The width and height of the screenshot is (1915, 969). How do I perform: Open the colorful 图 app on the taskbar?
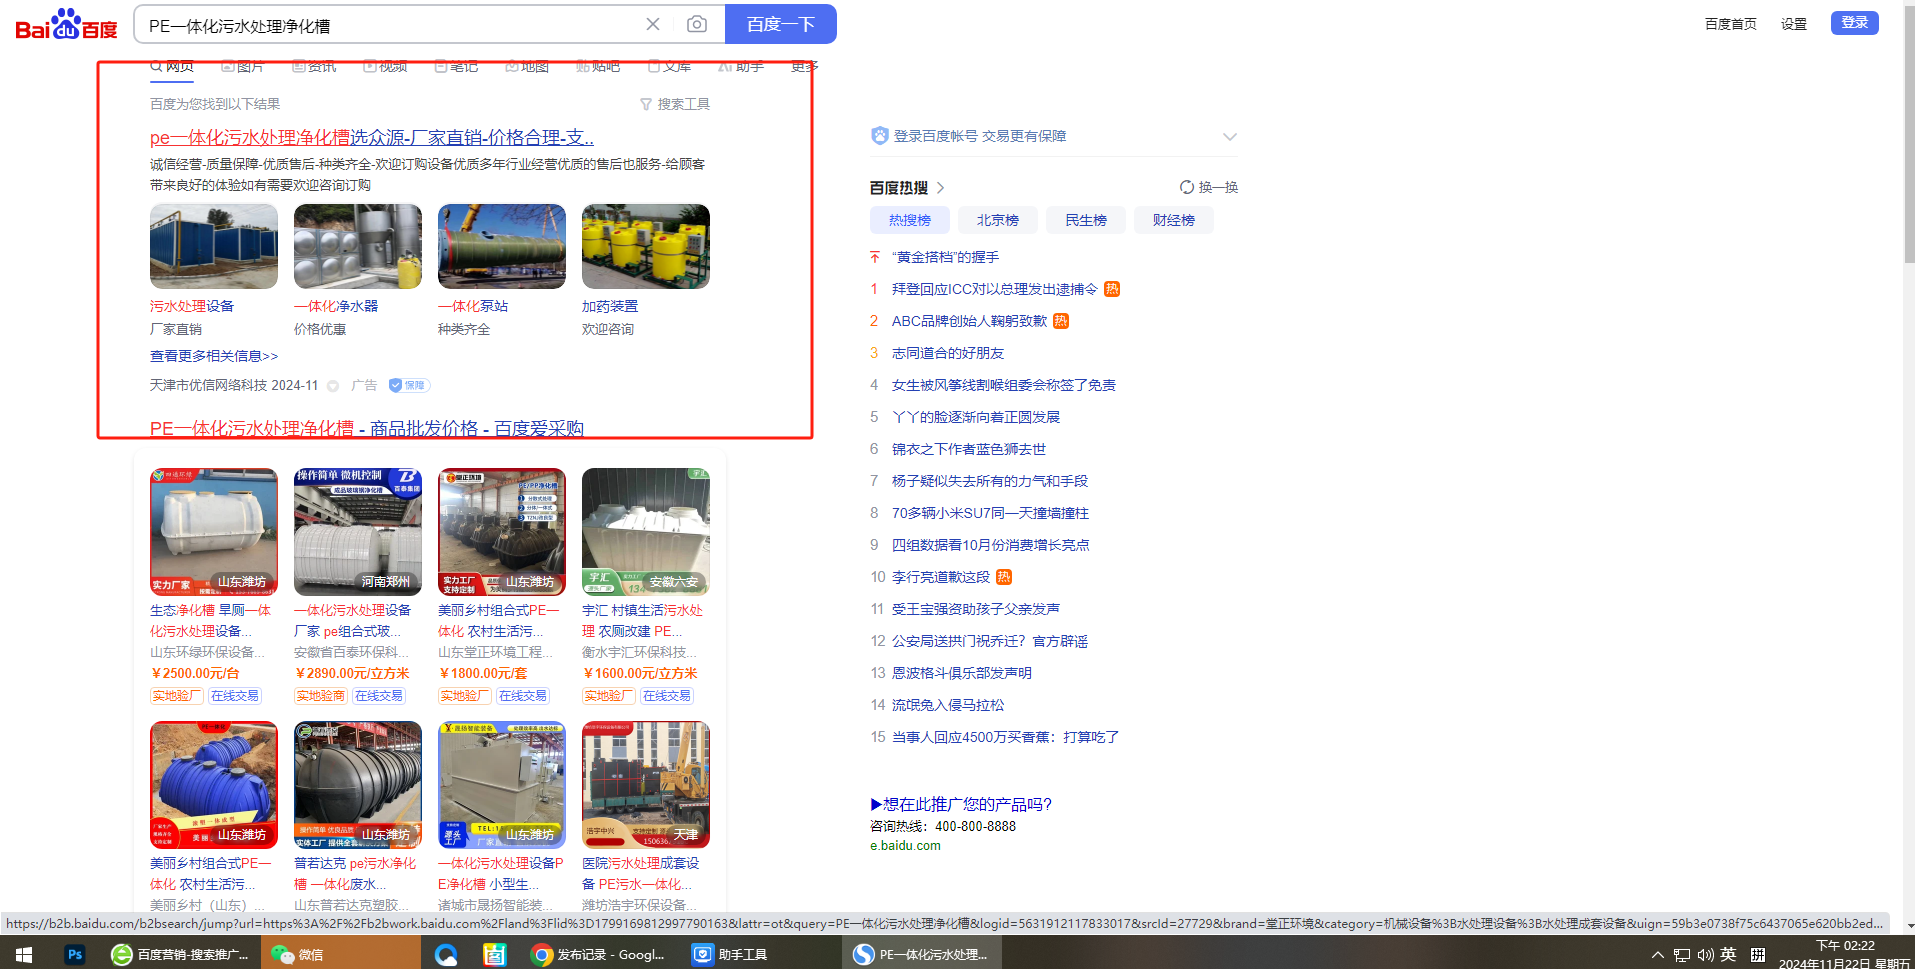[495, 955]
